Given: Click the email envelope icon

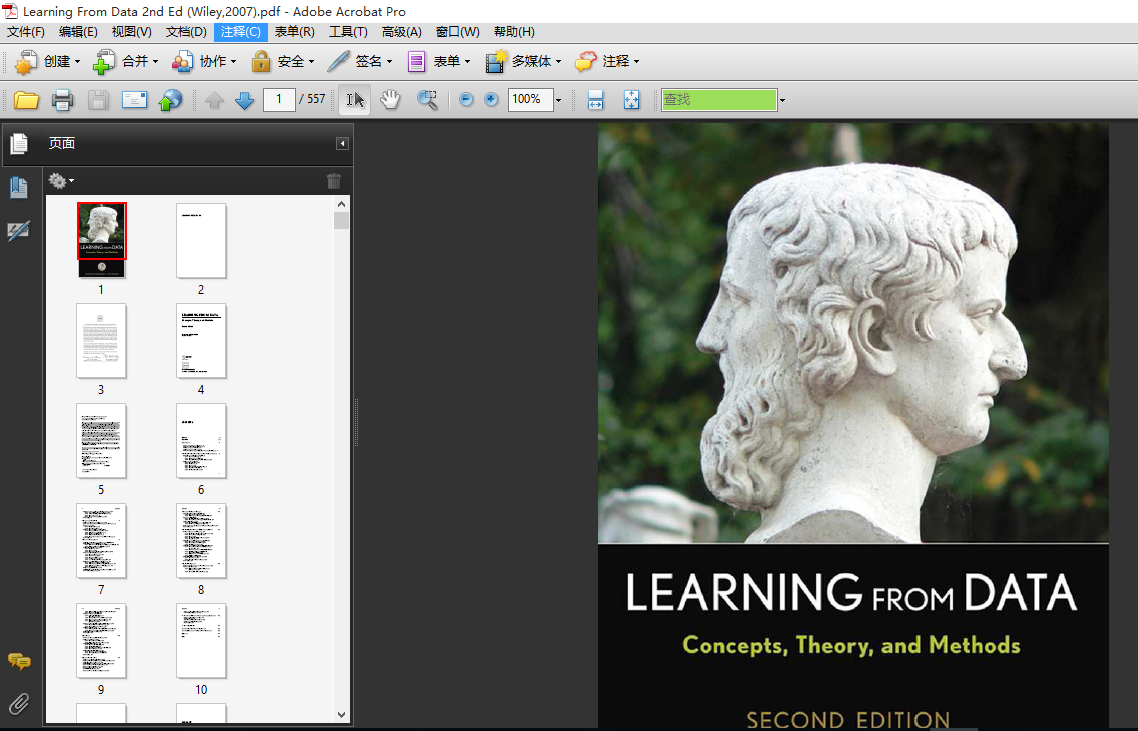Looking at the screenshot, I should pos(134,99).
